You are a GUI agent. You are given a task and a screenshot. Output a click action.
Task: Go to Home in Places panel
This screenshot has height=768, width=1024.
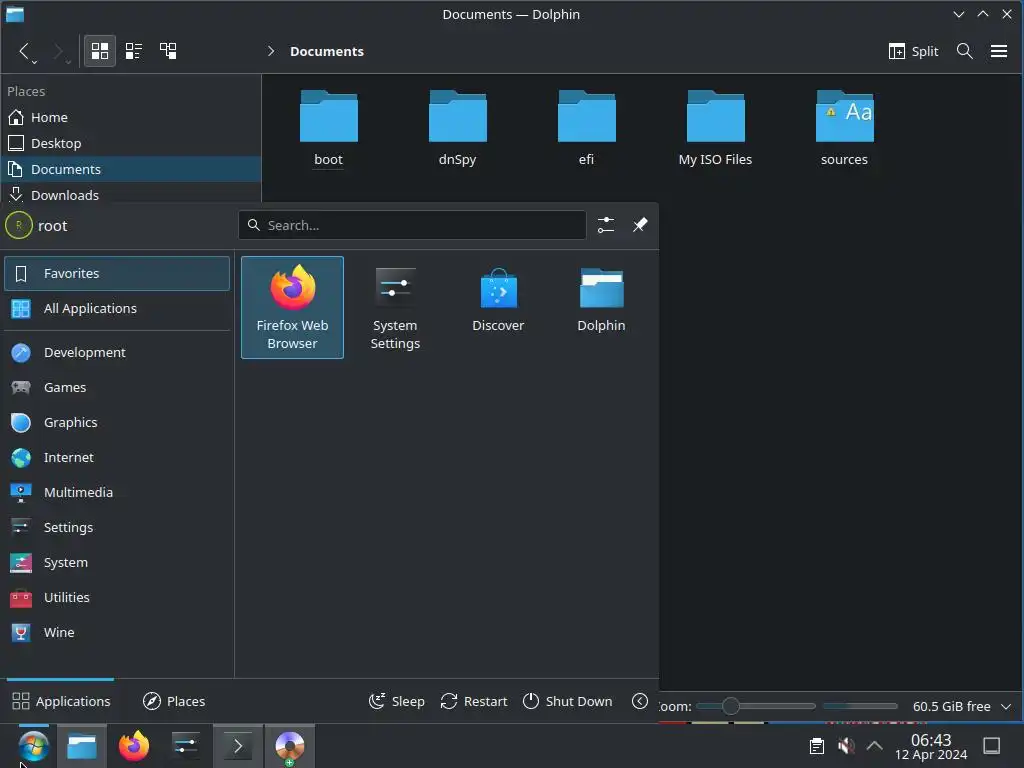131,118
